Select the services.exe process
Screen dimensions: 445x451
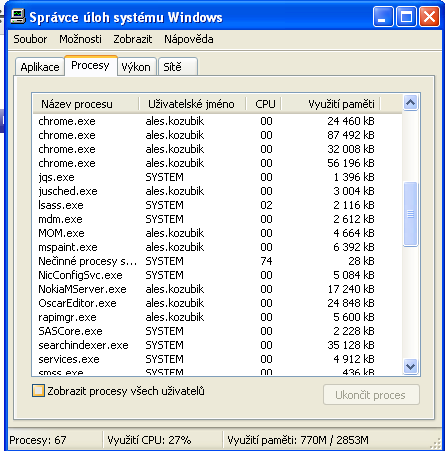coord(217,359)
